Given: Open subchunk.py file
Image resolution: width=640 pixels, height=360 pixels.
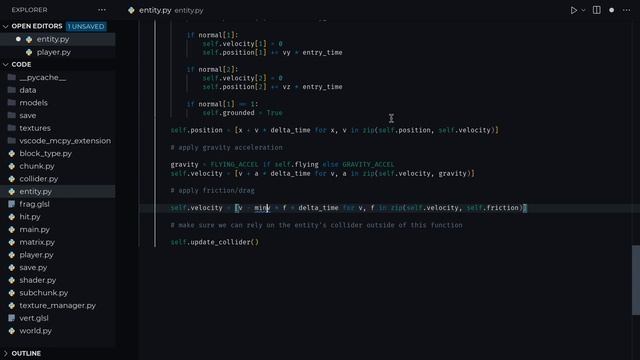Looking at the screenshot, I should click(44, 293).
